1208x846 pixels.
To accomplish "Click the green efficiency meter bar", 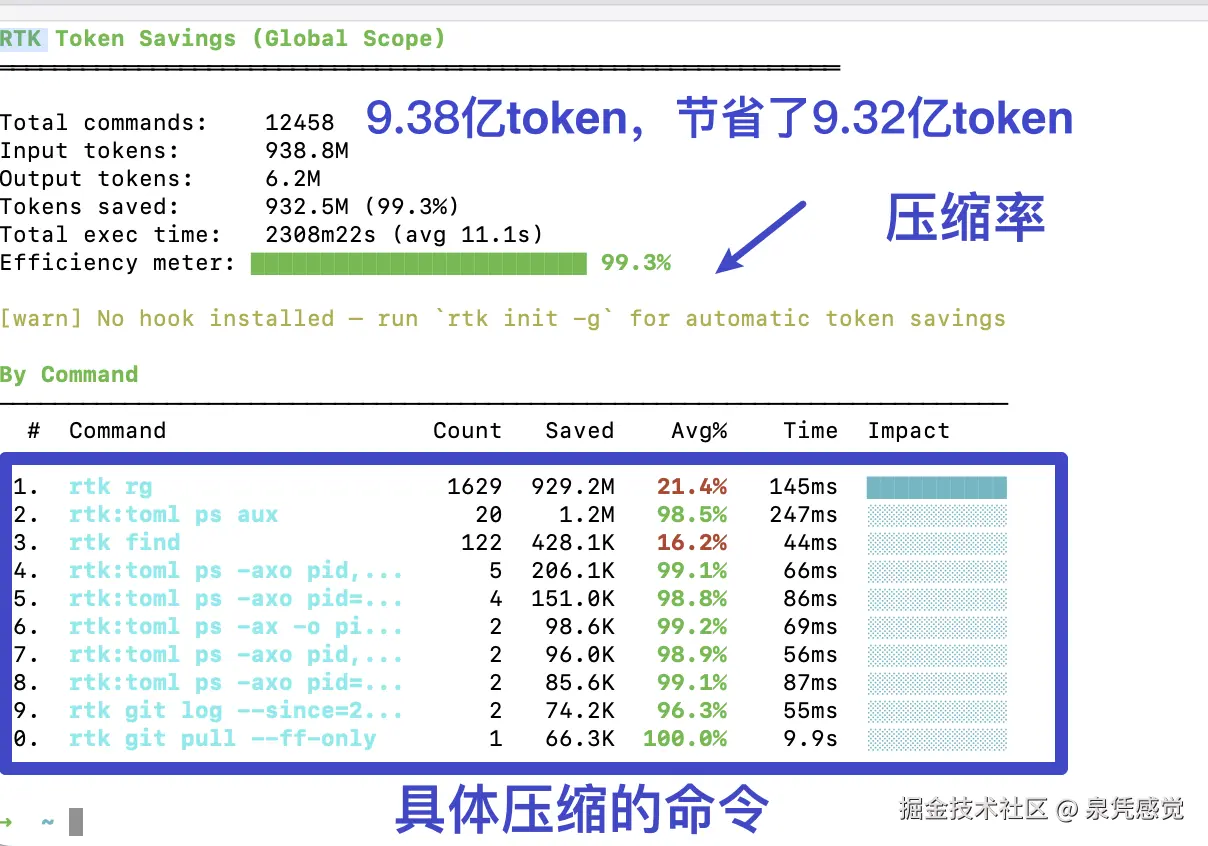I will 418,263.
